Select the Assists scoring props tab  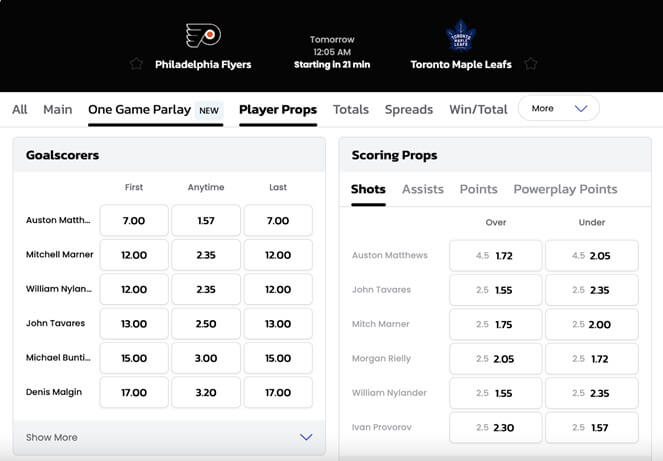[x=423, y=189]
